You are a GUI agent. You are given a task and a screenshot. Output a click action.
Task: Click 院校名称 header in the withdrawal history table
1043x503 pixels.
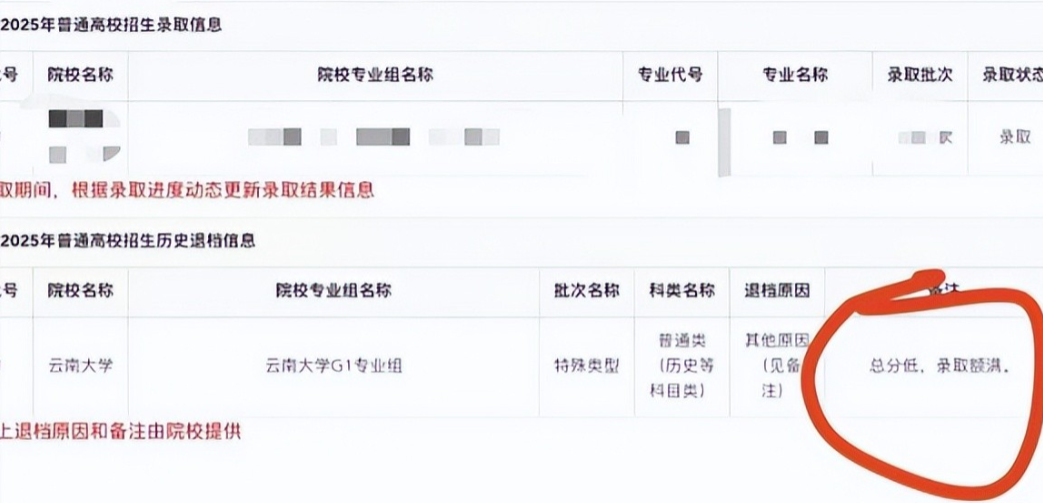pos(80,291)
